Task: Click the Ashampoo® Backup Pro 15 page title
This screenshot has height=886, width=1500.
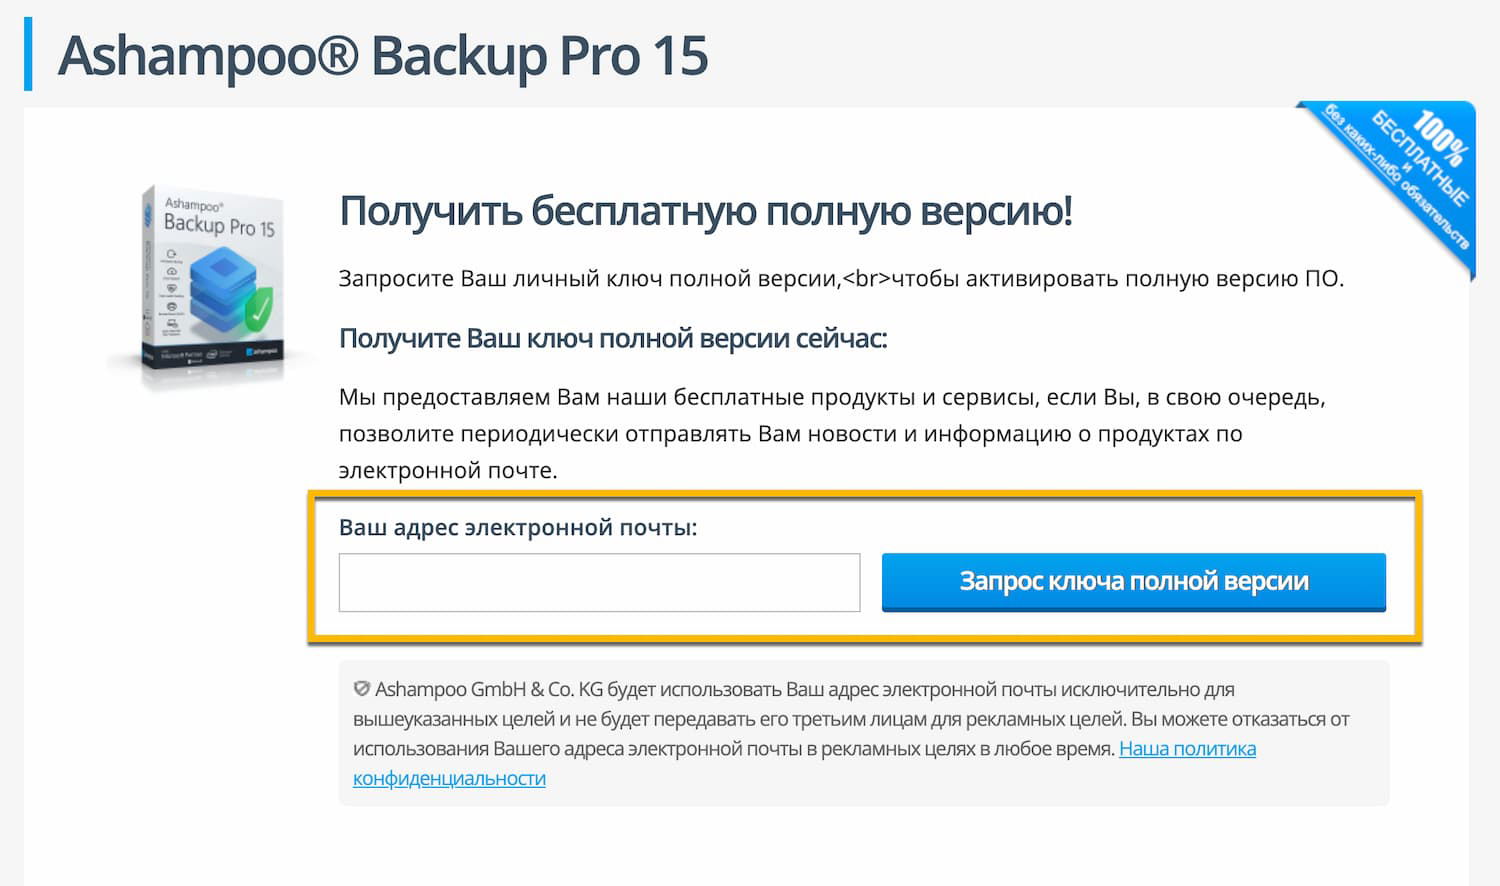Action: pos(383,57)
